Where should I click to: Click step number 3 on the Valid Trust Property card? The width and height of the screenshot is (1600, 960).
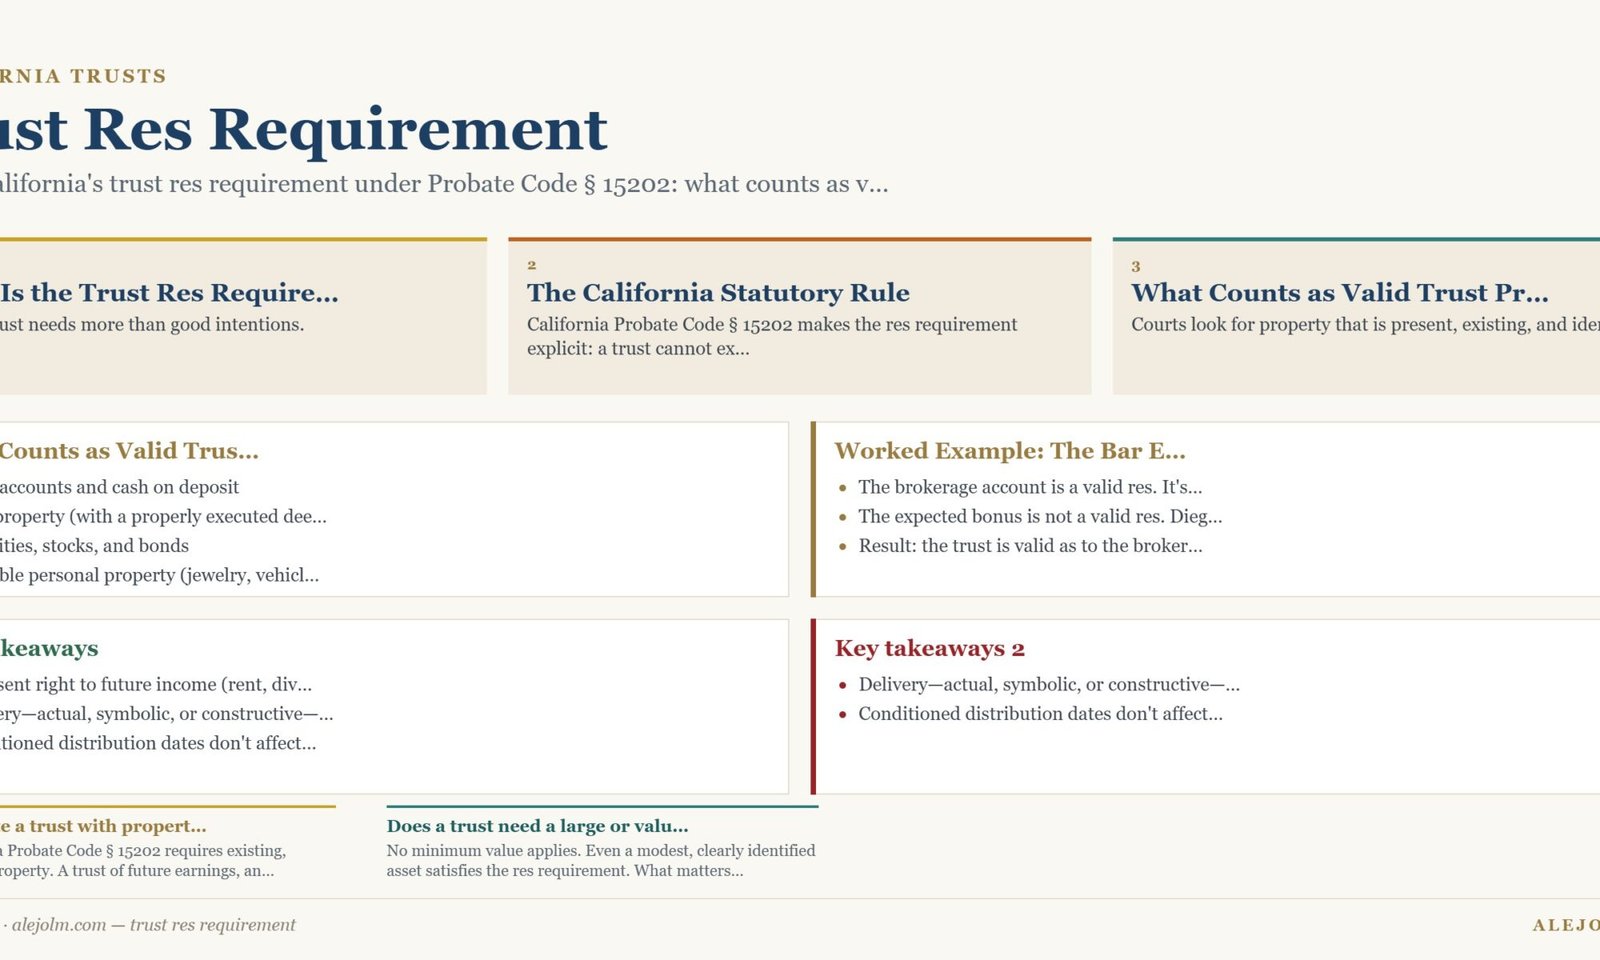tap(1136, 266)
